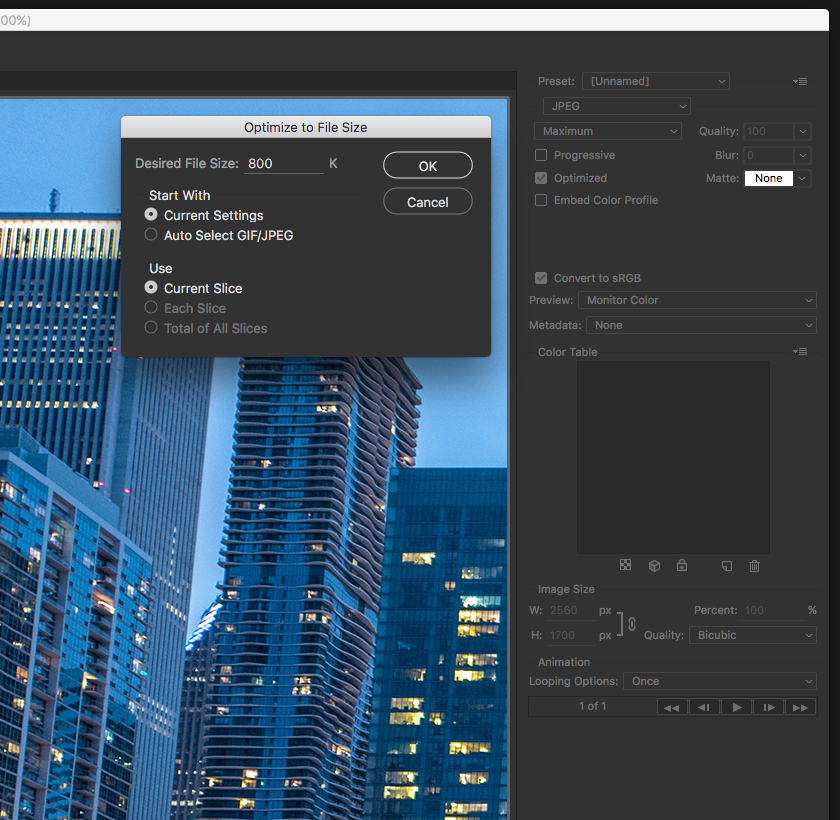Change resample method via the Bicubic dropdown
Image resolution: width=840 pixels, height=820 pixels.
coord(752,635)
